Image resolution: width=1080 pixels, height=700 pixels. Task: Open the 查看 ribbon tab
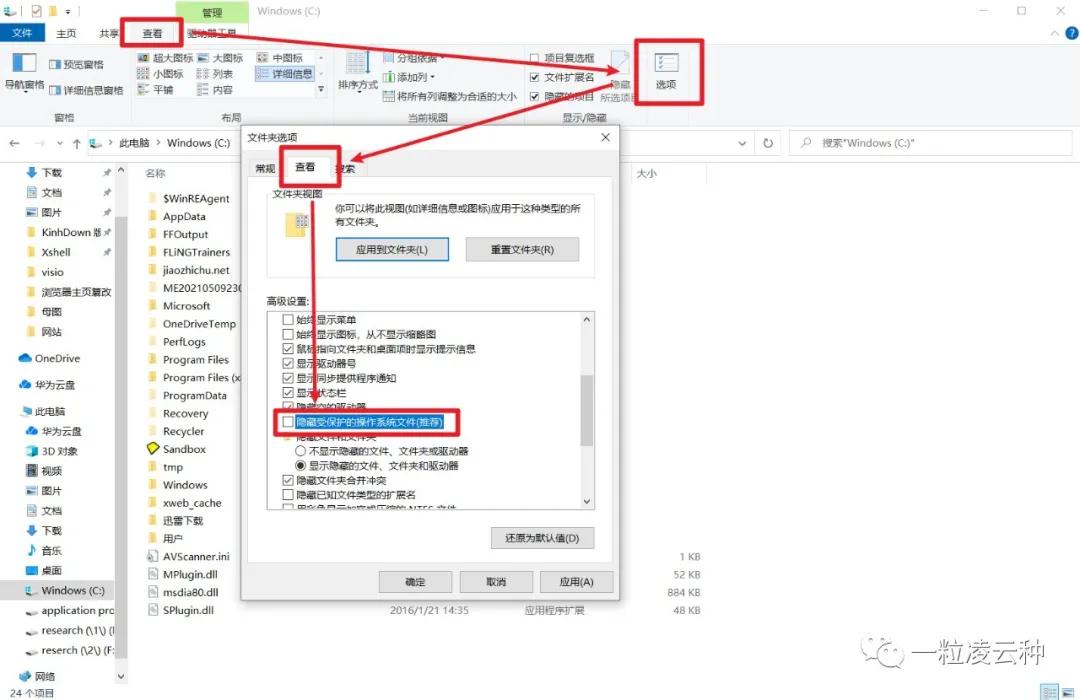pyautogui.click(x=150, y=32)
